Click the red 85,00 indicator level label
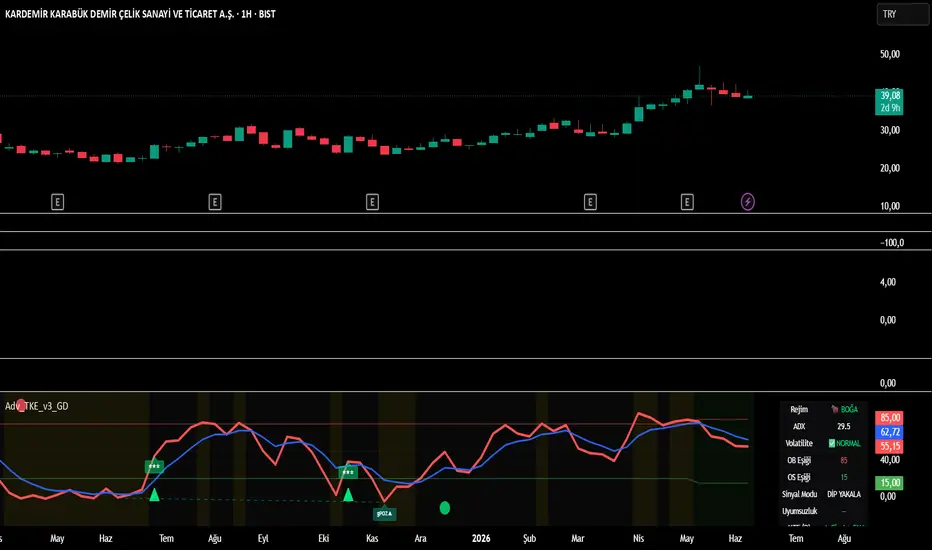 [x=890, y=418]
